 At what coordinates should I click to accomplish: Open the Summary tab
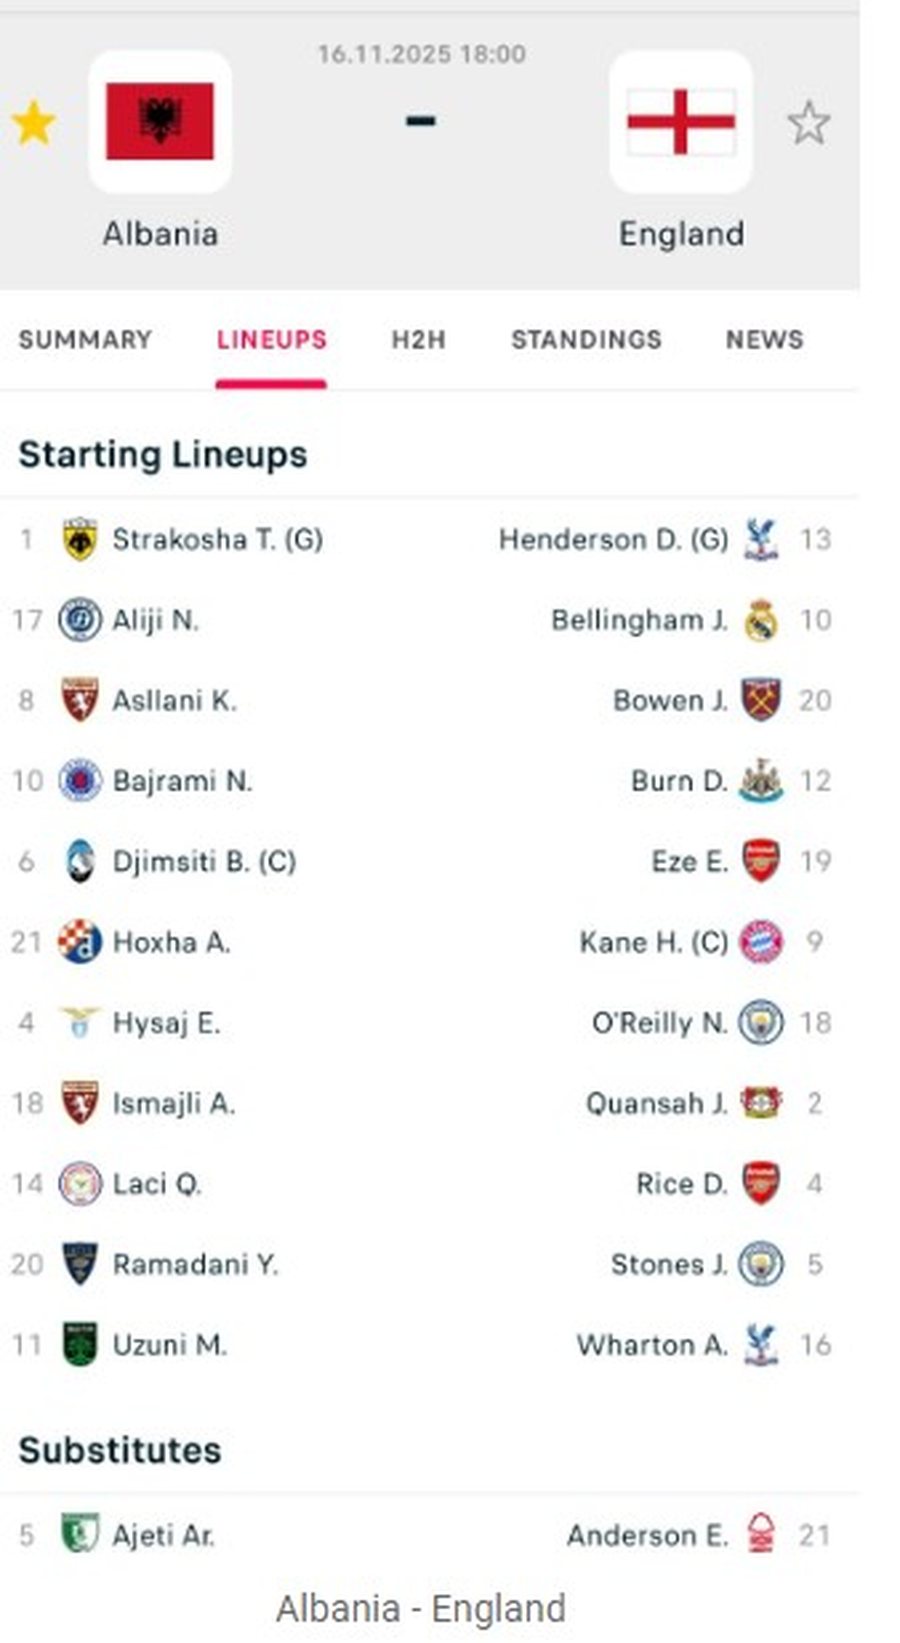tap(85, 340)
